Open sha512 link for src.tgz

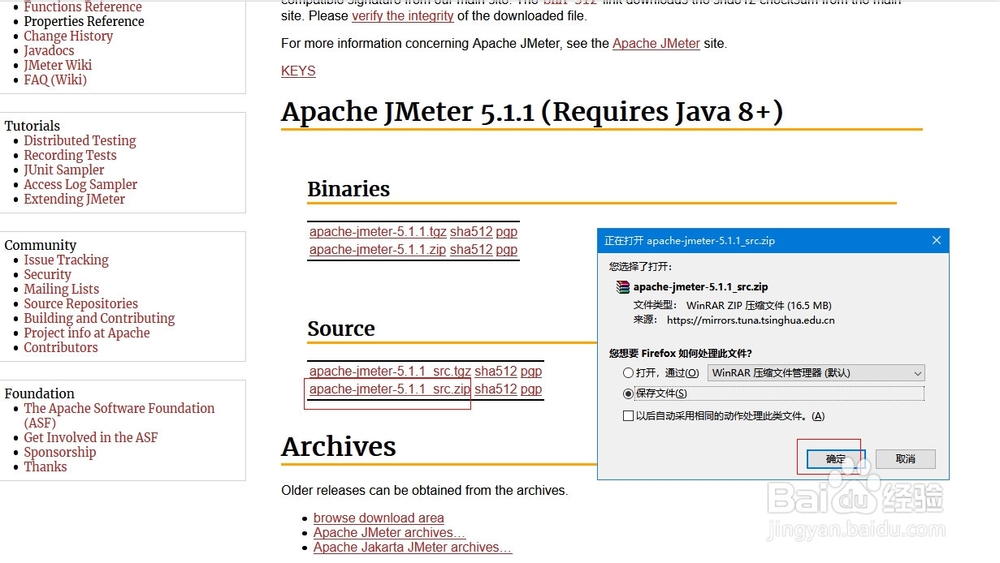point(496,371)
